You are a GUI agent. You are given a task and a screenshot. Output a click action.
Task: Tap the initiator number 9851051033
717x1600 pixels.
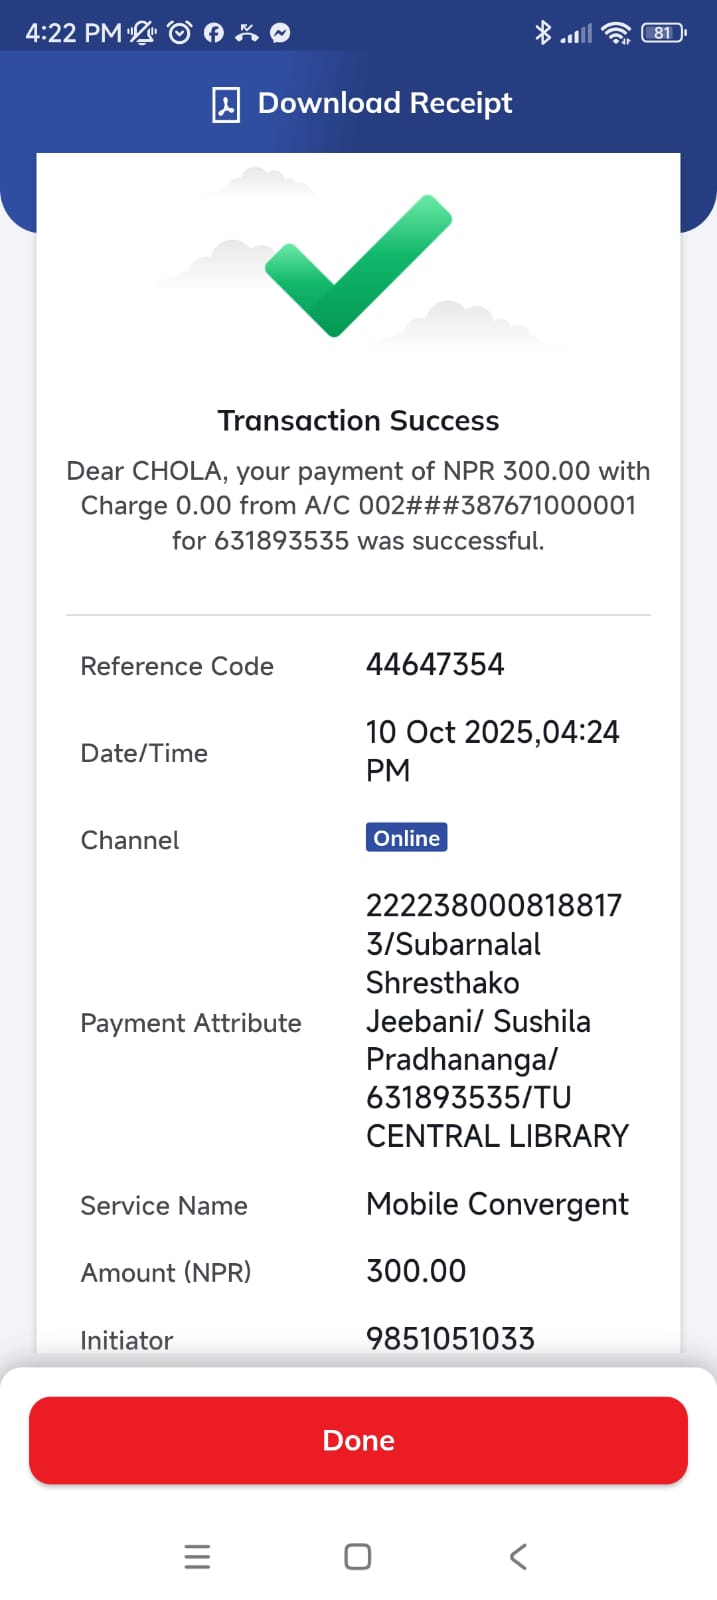coord(450,1338)
